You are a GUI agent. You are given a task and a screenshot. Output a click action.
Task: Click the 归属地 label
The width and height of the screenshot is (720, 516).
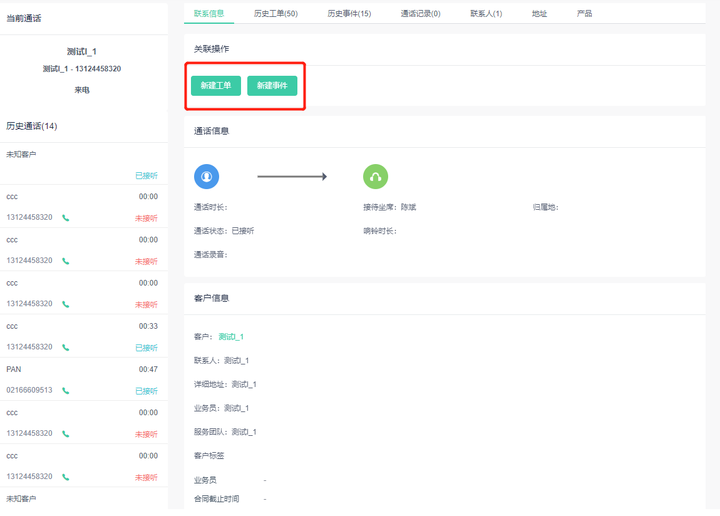coord(546,207)
